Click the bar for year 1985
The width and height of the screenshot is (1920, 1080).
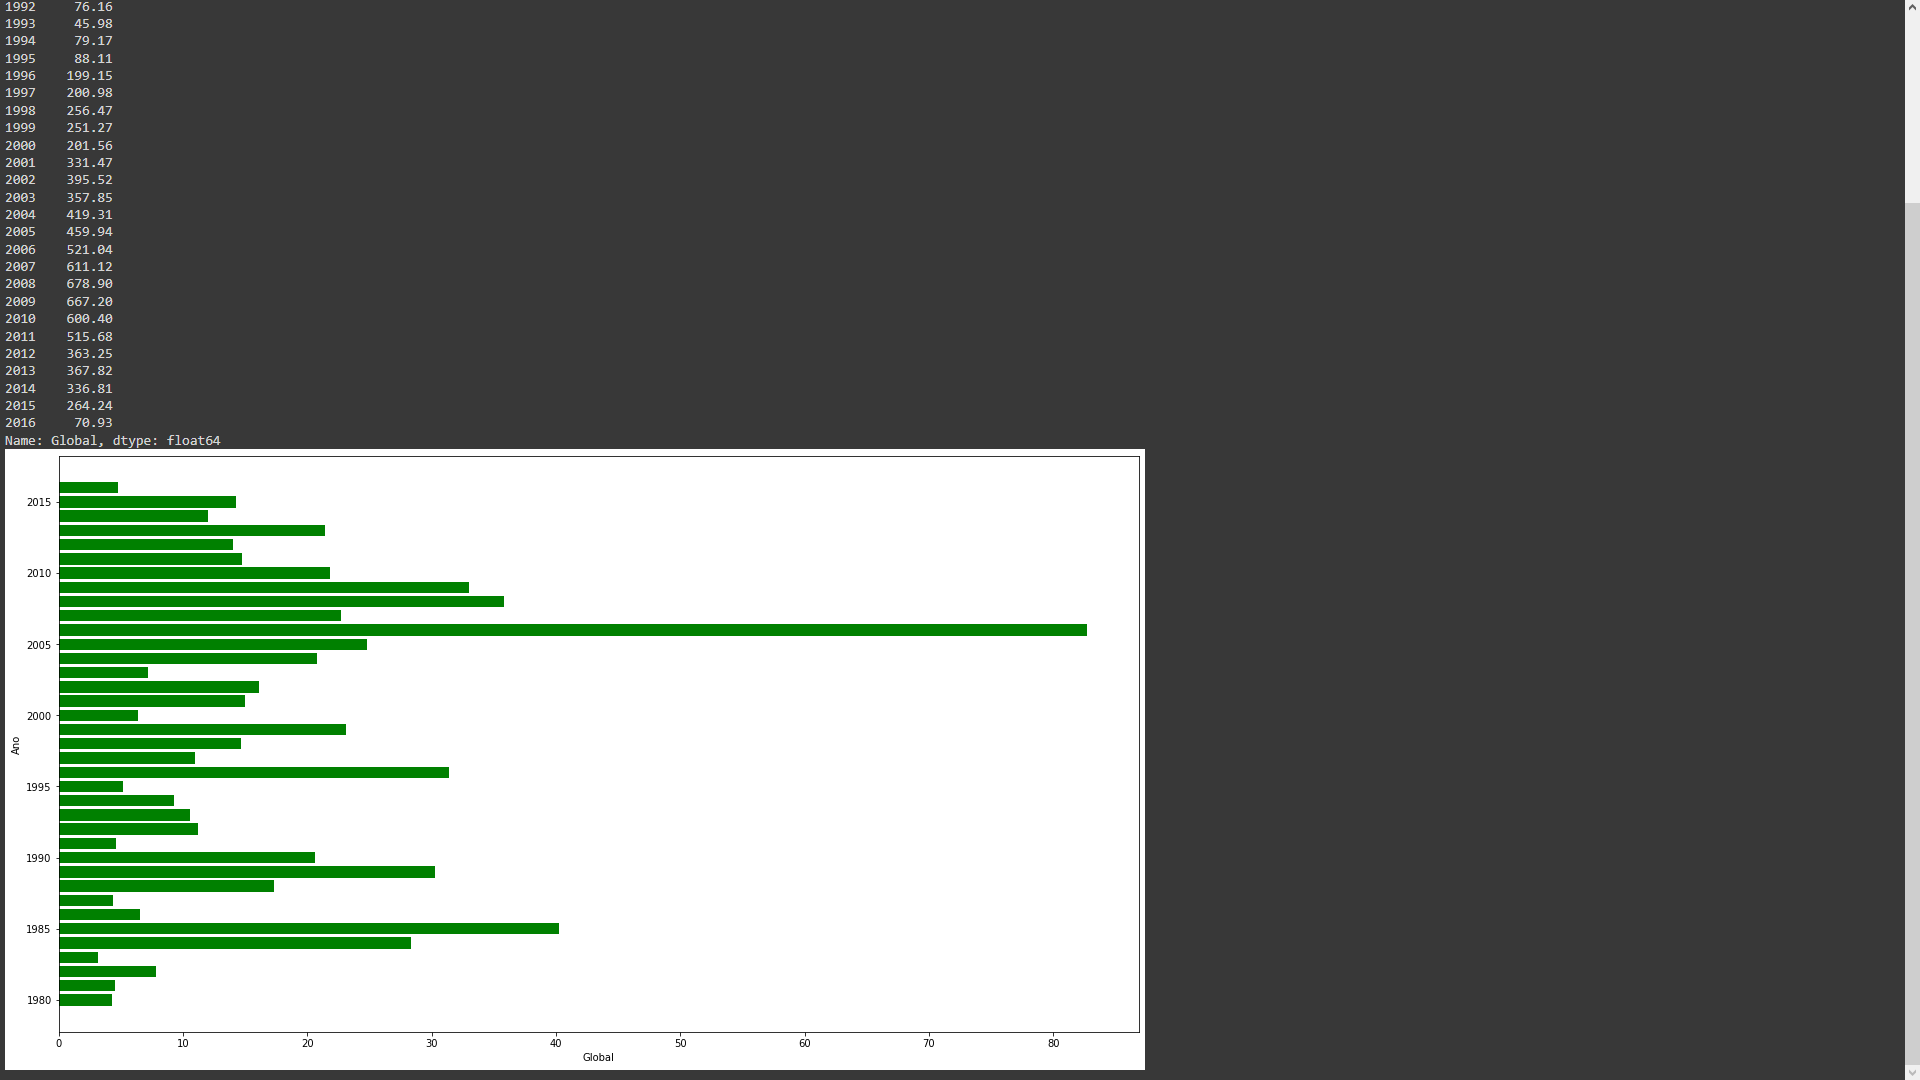pyautogui.click(x=303, y=928)
